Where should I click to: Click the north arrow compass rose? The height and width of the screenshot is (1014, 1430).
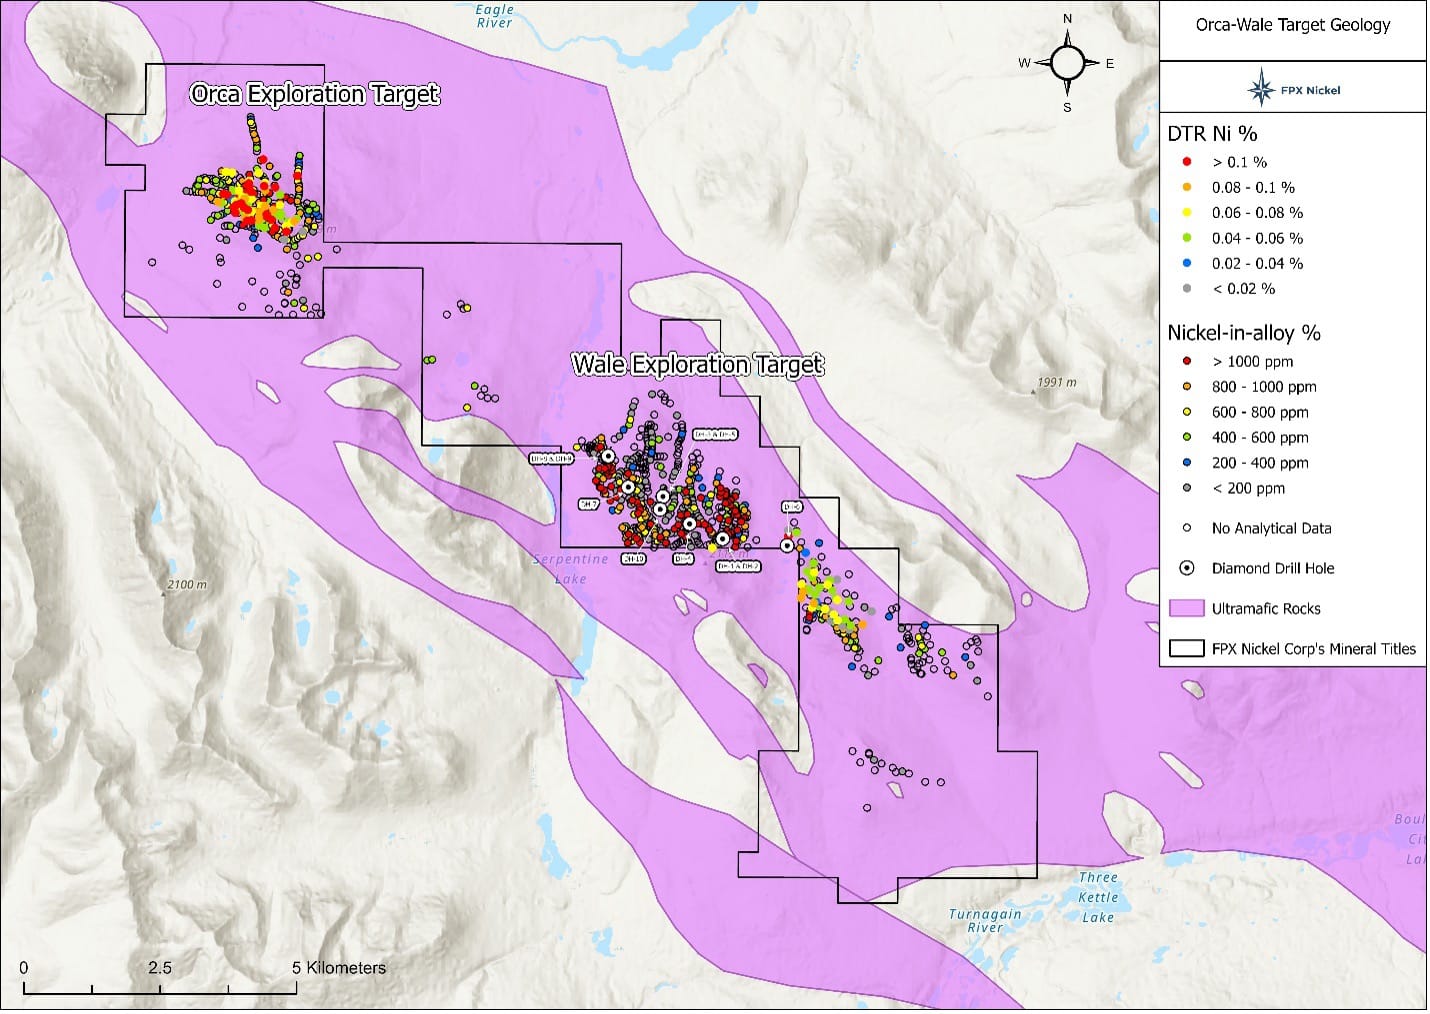pyautogui.click(x=1067, y=63)
